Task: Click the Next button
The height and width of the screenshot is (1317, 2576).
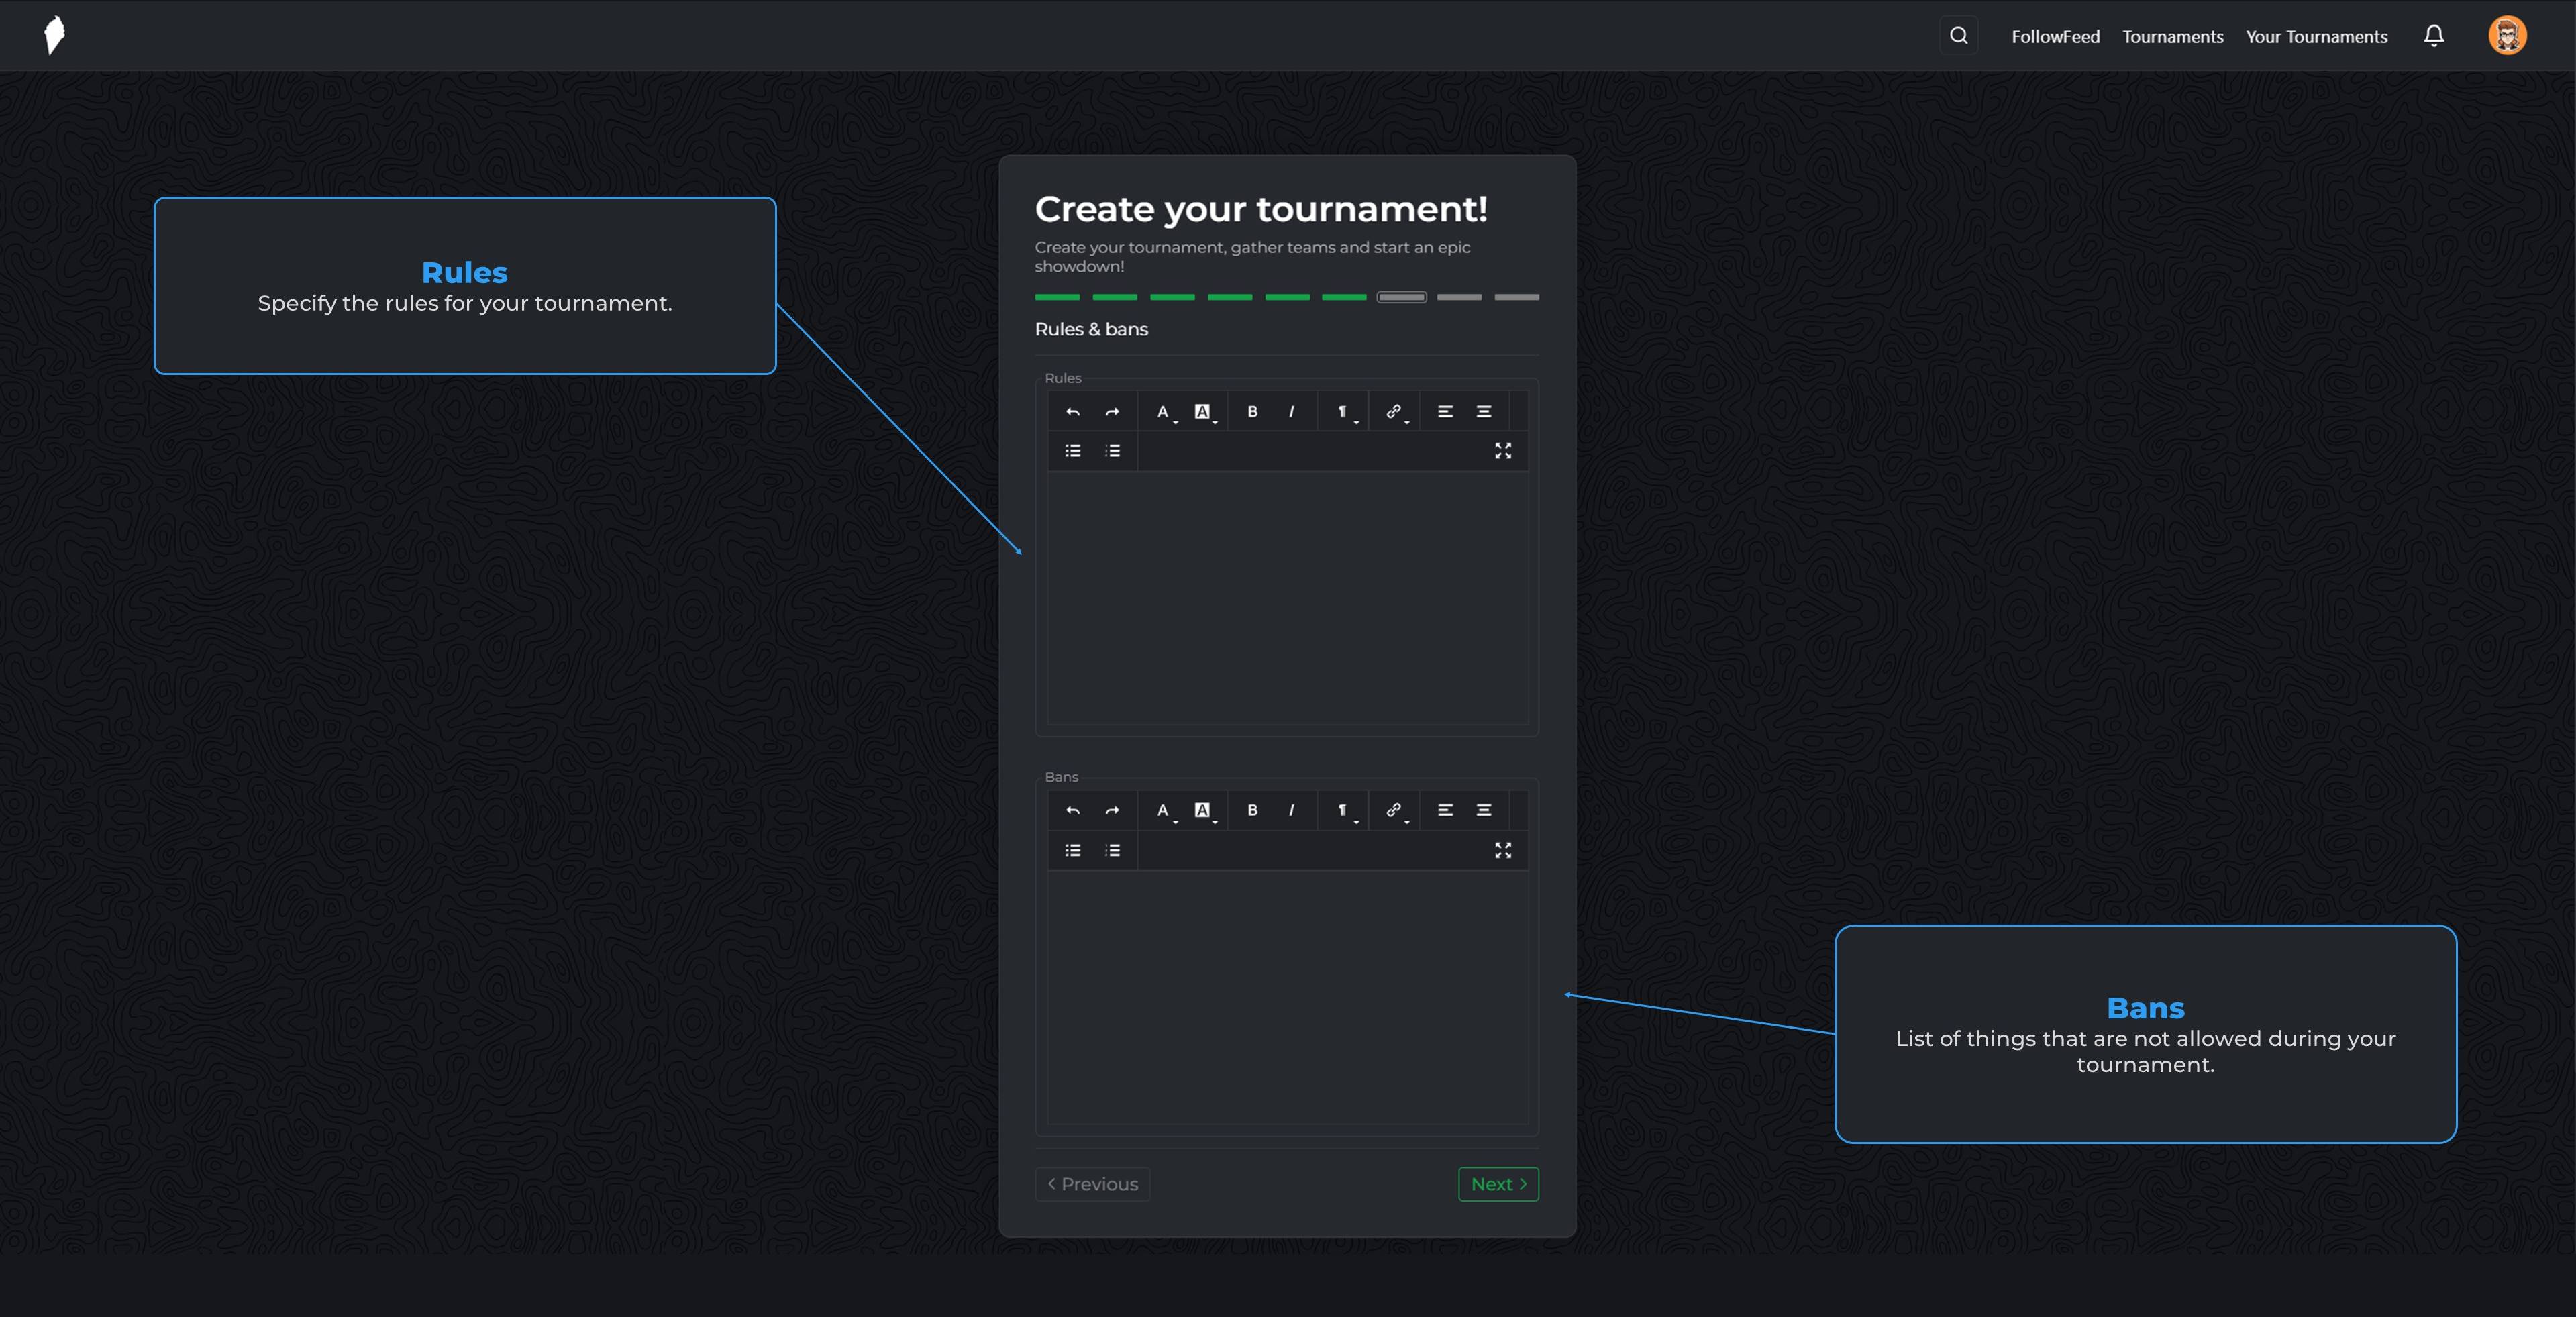Action: pyautogui.click(x=1497, y=1184)
